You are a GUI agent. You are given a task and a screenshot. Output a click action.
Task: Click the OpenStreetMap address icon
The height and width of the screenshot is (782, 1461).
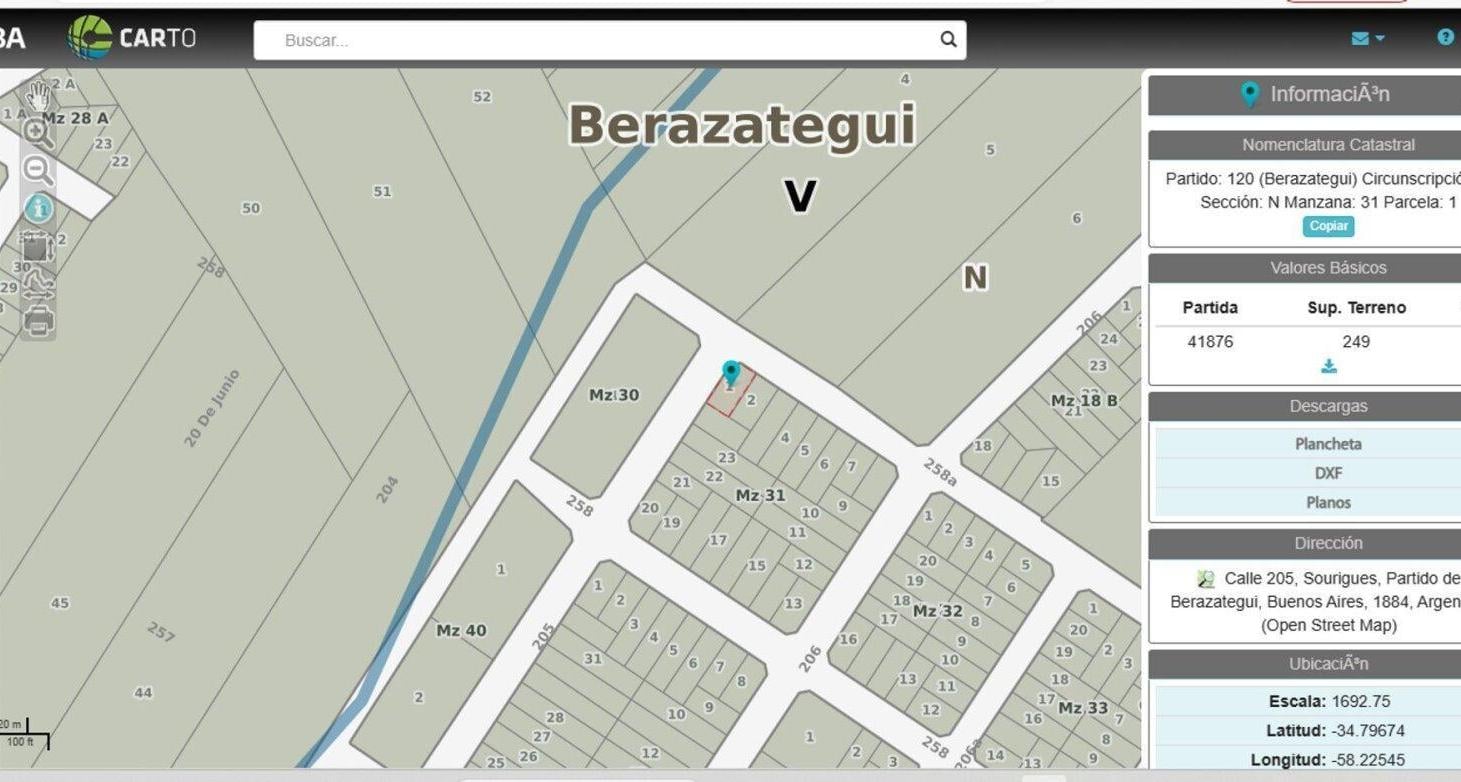1206,579
